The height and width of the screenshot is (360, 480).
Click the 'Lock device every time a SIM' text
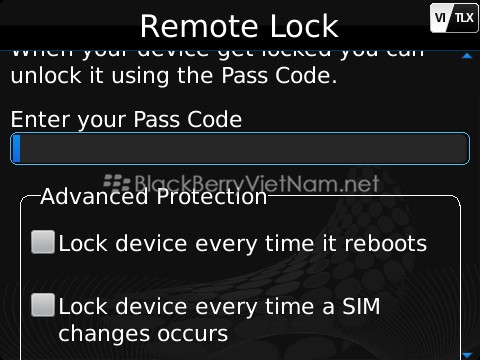click(219, 306)
